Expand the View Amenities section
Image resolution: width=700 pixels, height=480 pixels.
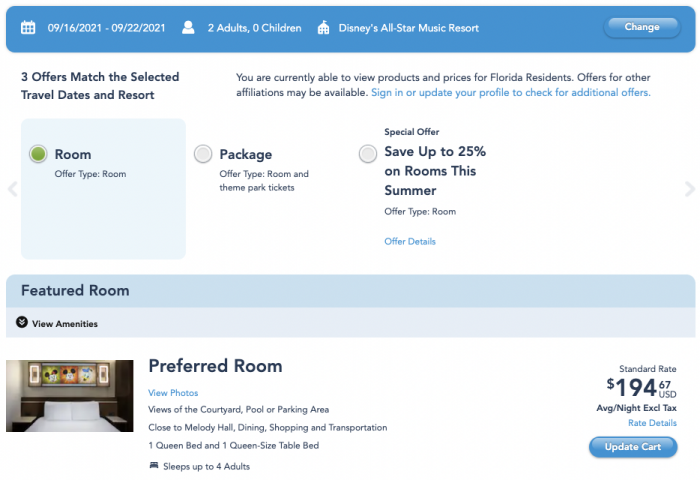click(57, 323)
